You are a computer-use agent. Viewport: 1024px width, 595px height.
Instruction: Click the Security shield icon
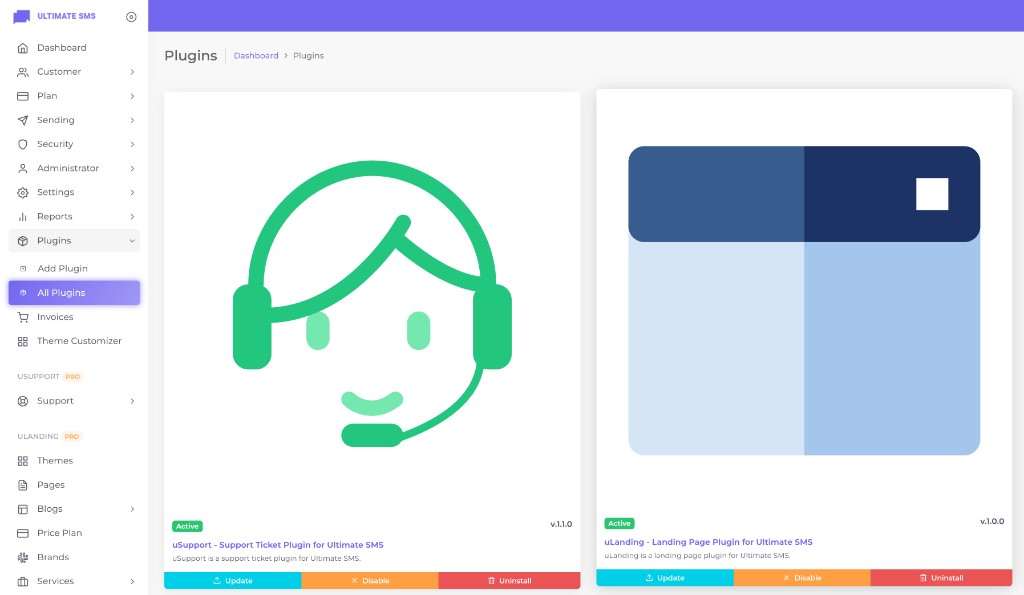(23, 144)
